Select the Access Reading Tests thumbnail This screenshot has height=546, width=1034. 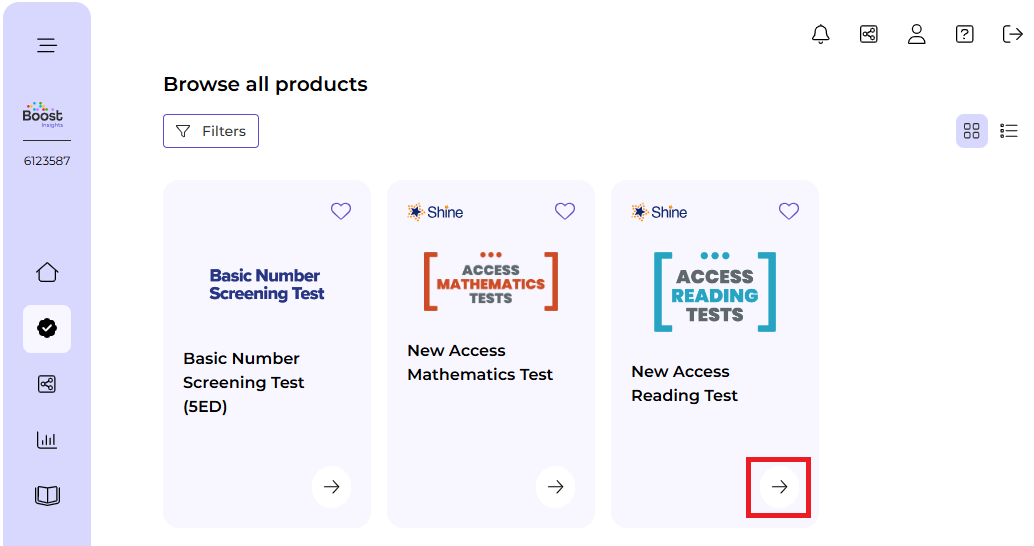pos(714,292)
